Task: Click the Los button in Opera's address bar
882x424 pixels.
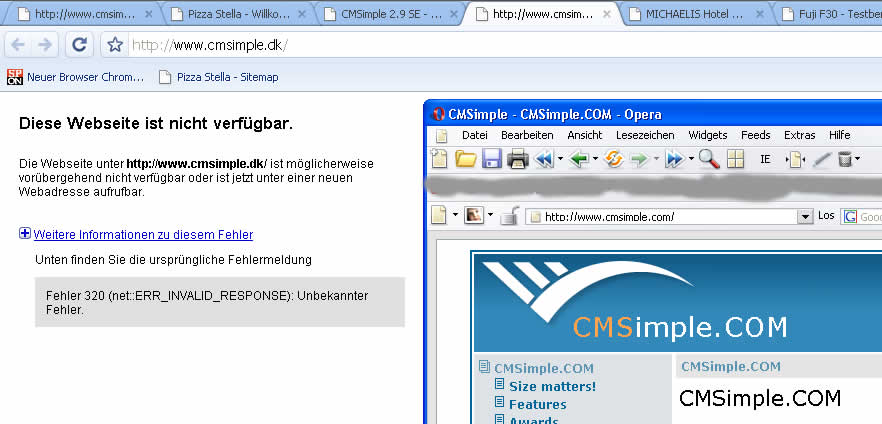Action: pos(826,215)
